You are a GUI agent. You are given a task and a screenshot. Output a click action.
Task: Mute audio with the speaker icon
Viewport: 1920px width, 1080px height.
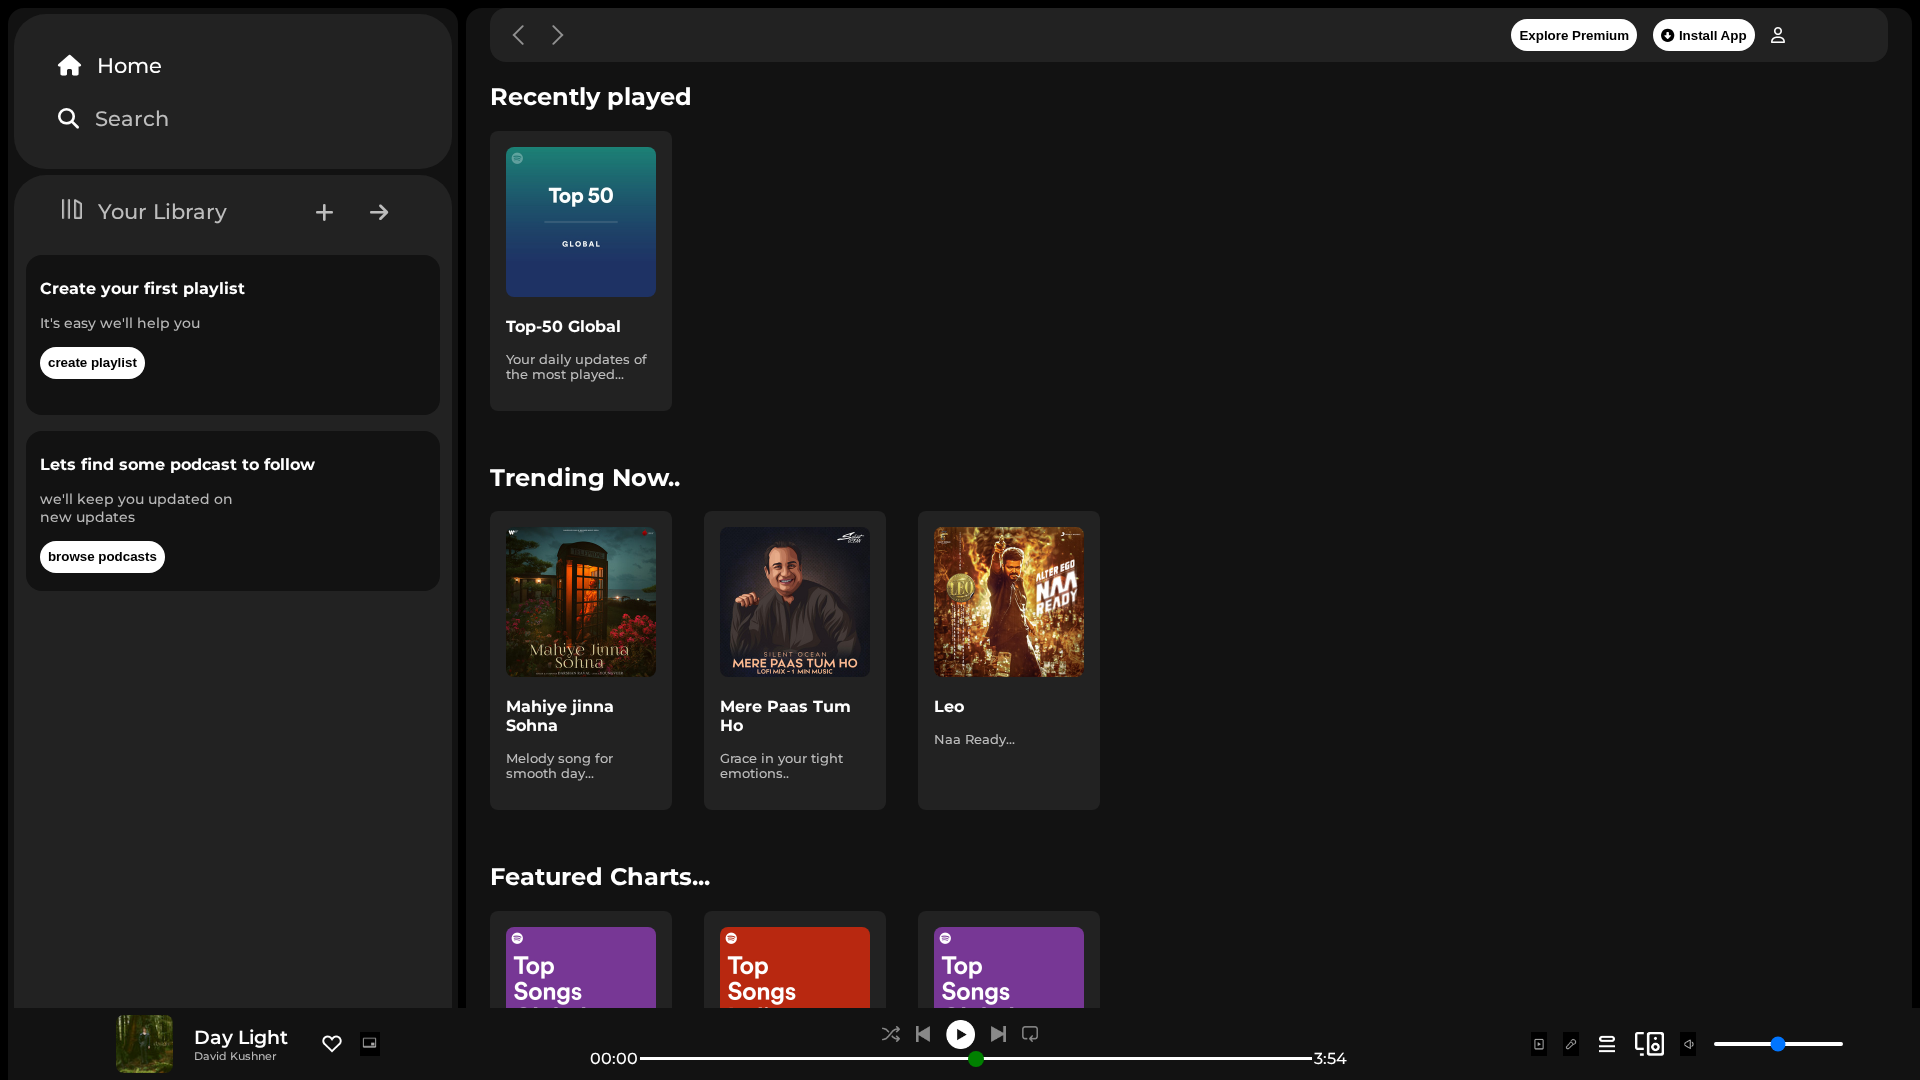[x=1688, y=1044]
